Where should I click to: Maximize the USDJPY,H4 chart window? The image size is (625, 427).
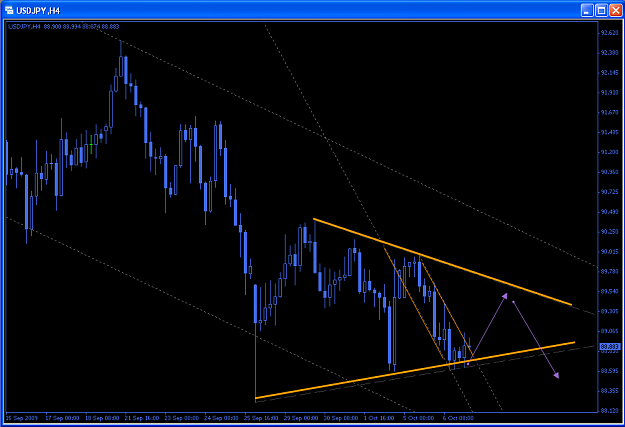[x=601, y=10]
